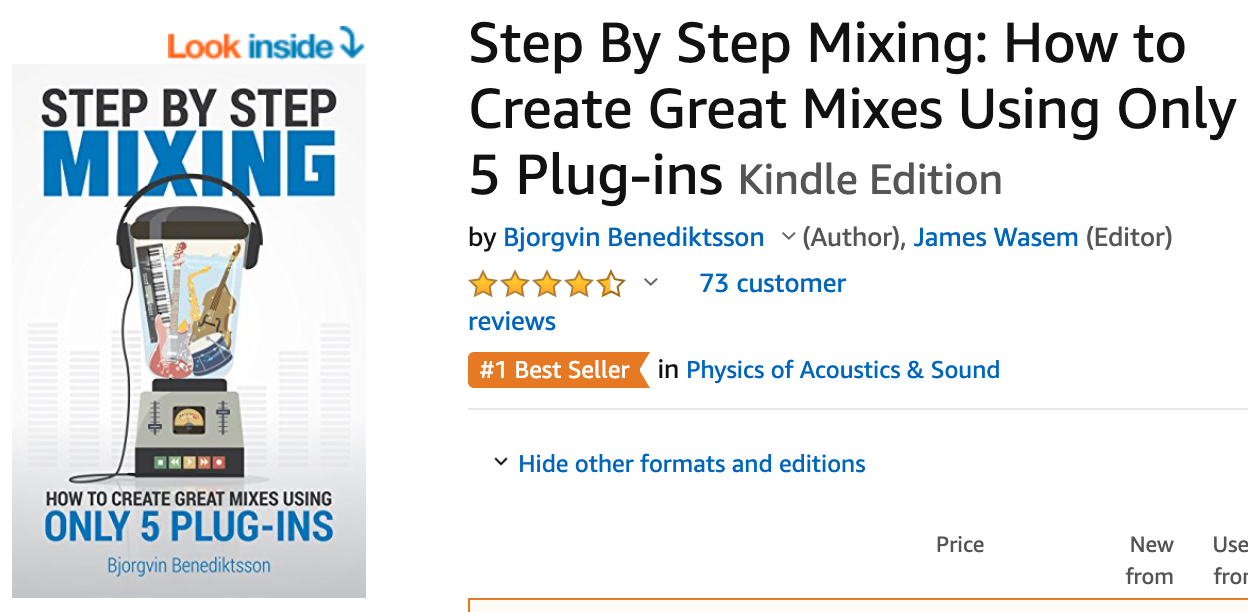Viewport: 1248px width, 612px height.
Task: Click the Price column header
Action: click(959, 544)
